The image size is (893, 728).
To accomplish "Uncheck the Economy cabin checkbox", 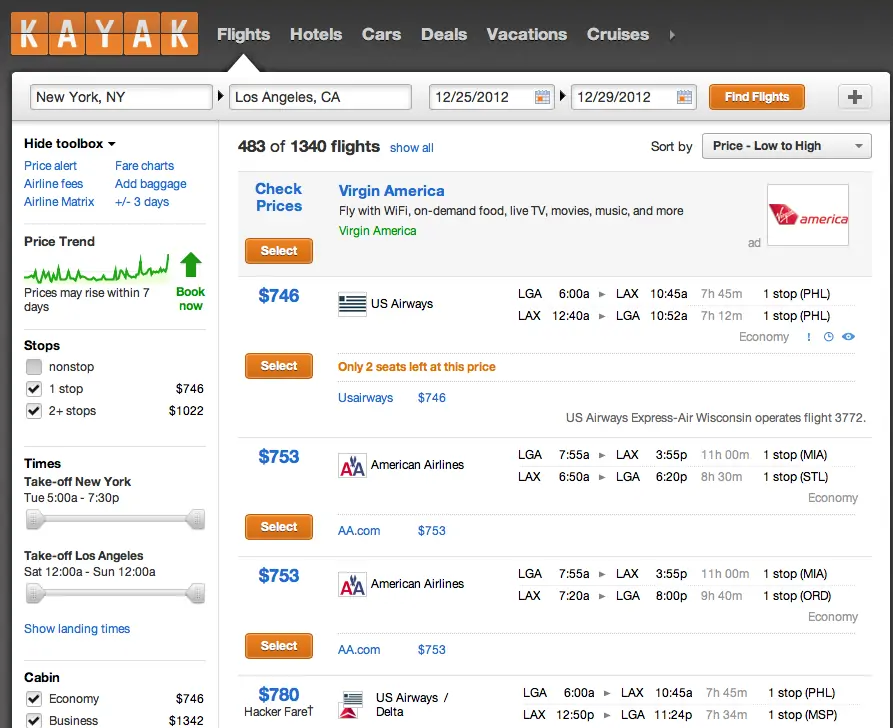I will tap(34, 699).
